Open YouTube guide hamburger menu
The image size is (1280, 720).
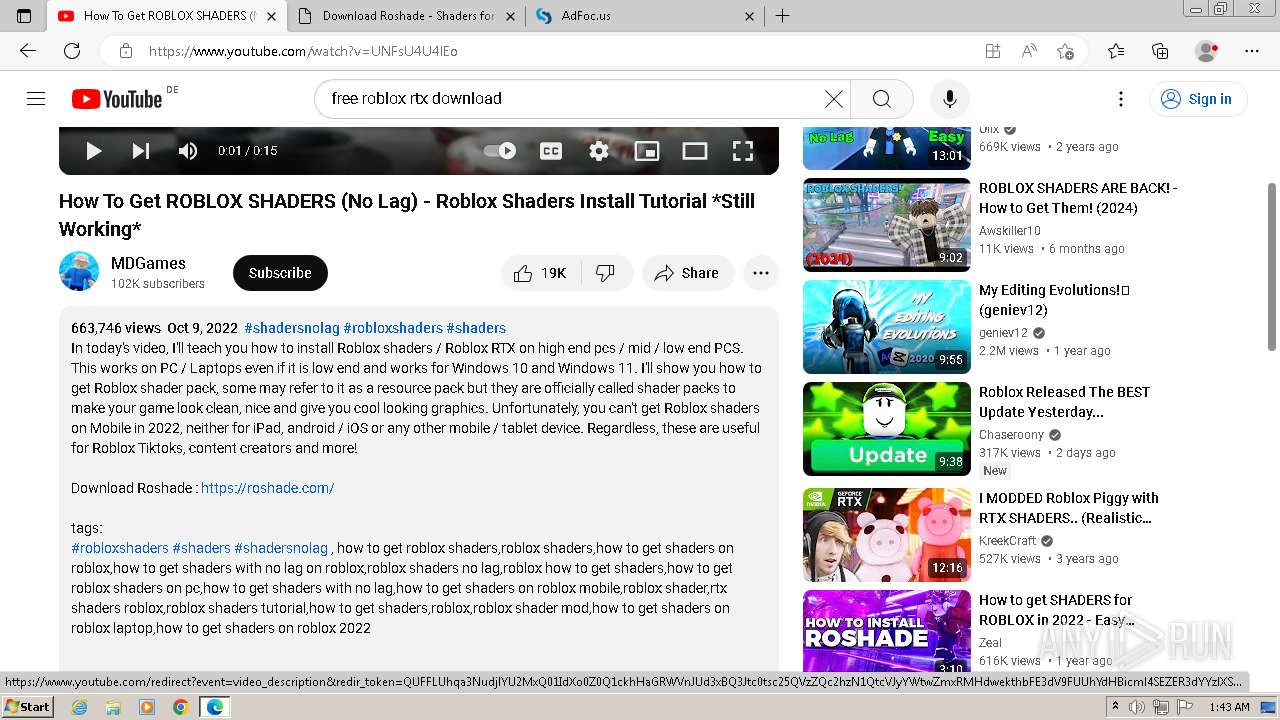(x=36, y=98)
